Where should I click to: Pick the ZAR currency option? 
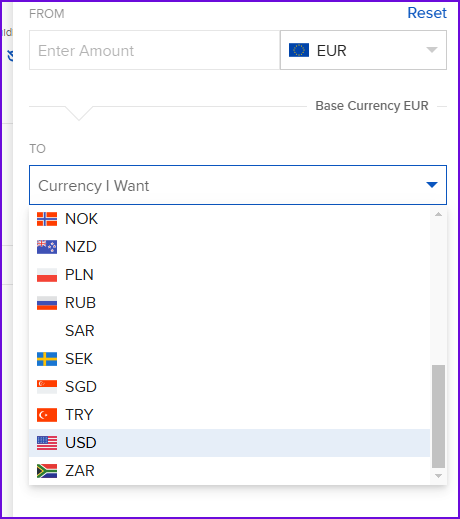tap(229, 471)
